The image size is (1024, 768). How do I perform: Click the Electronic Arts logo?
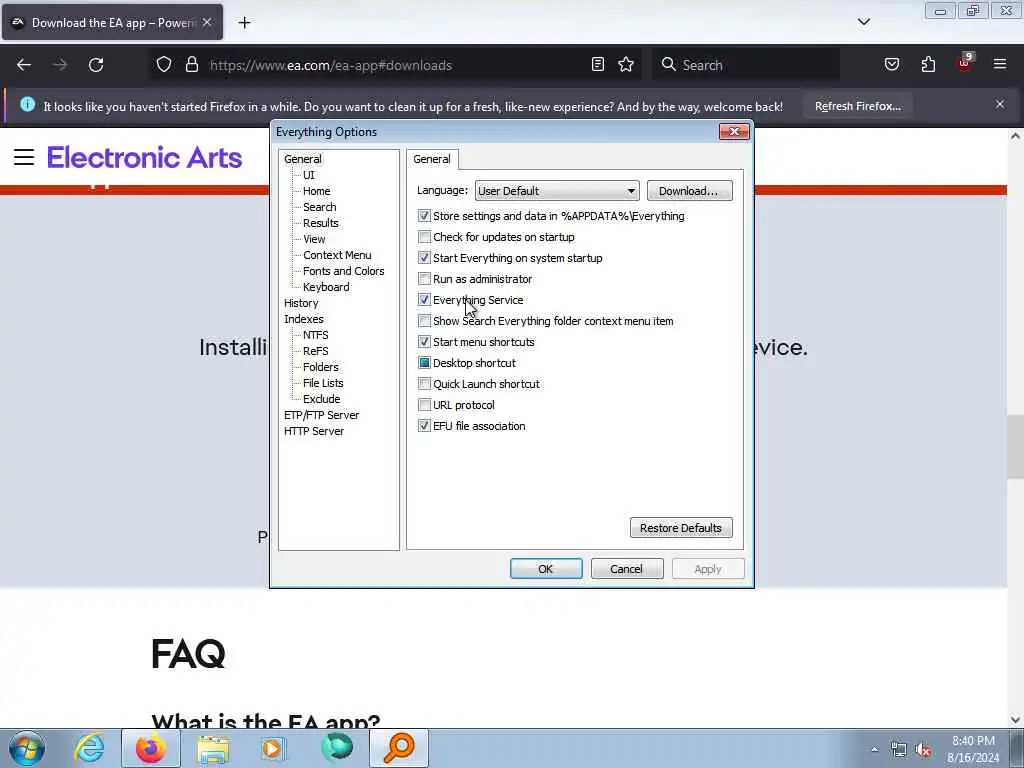[144, 157]
